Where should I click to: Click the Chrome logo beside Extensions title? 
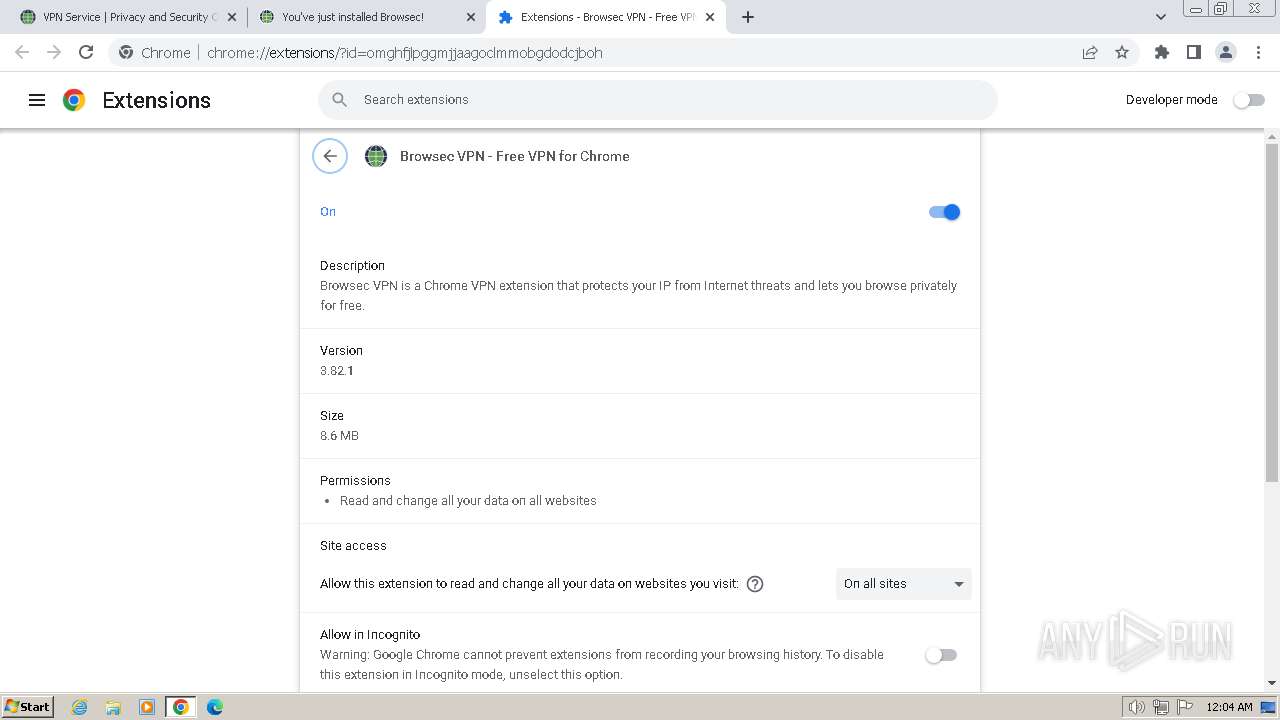(74, 100)
